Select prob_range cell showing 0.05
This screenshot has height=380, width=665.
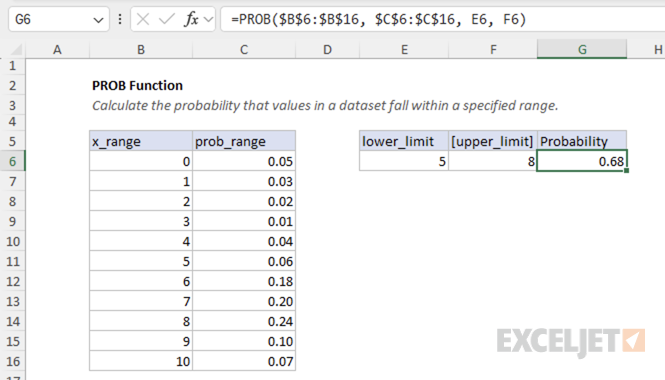tap(244, 161)
